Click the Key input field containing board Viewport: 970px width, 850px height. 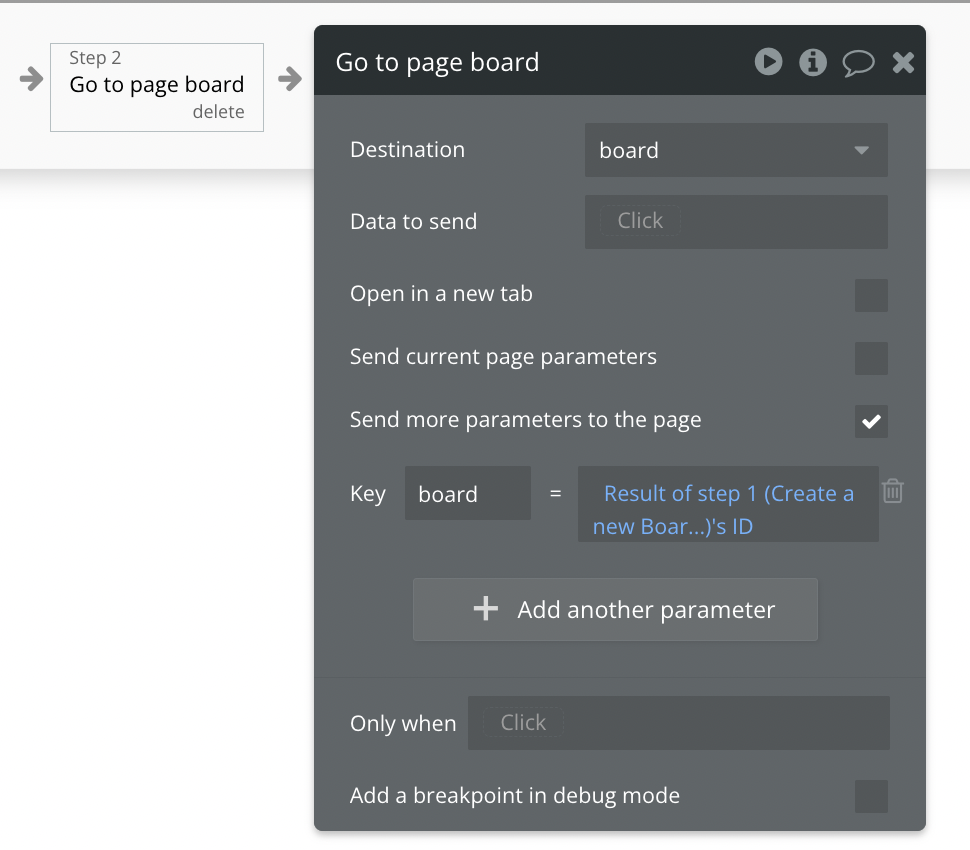pyautogui.click(x=467, y=494)
